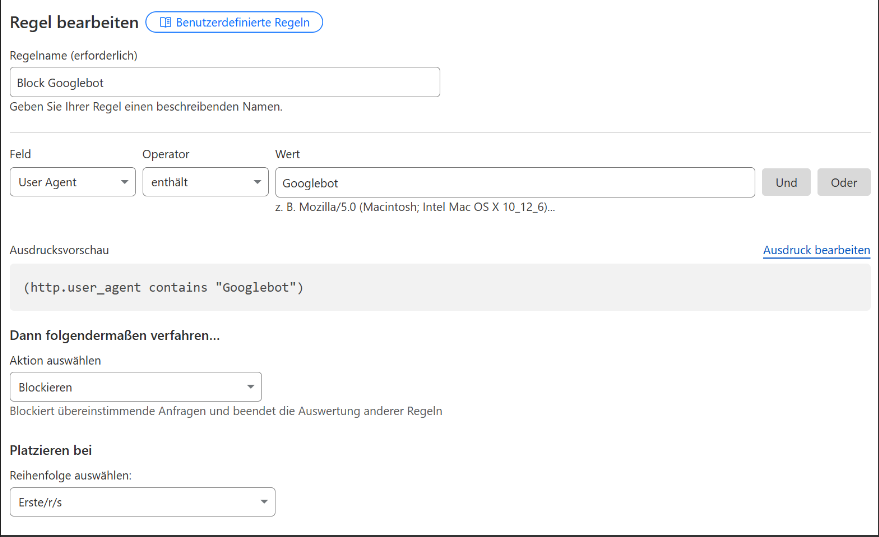This screenshot has width=879, height=537.
Task: Open the Ausdruck bearbeiten link
Action: [816, 250]
